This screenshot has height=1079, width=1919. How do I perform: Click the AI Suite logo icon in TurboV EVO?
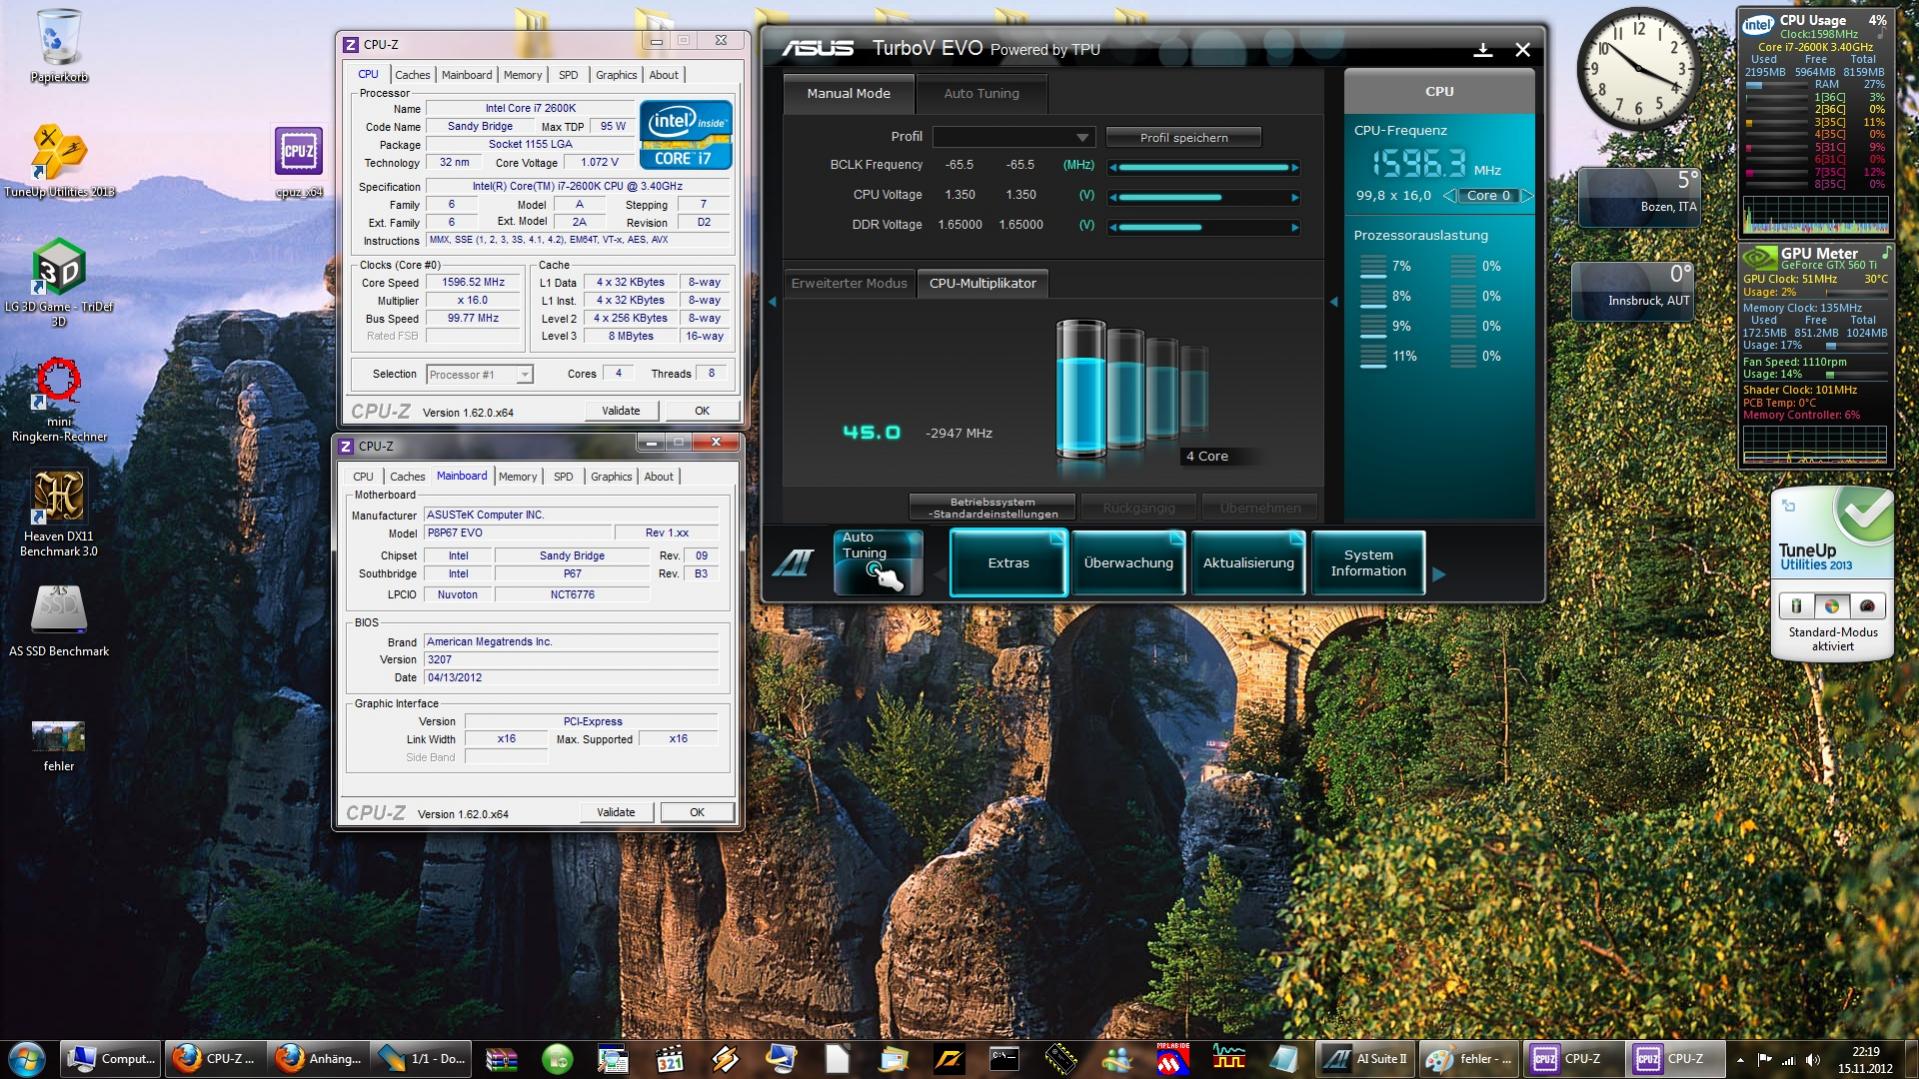click(793, 563)
